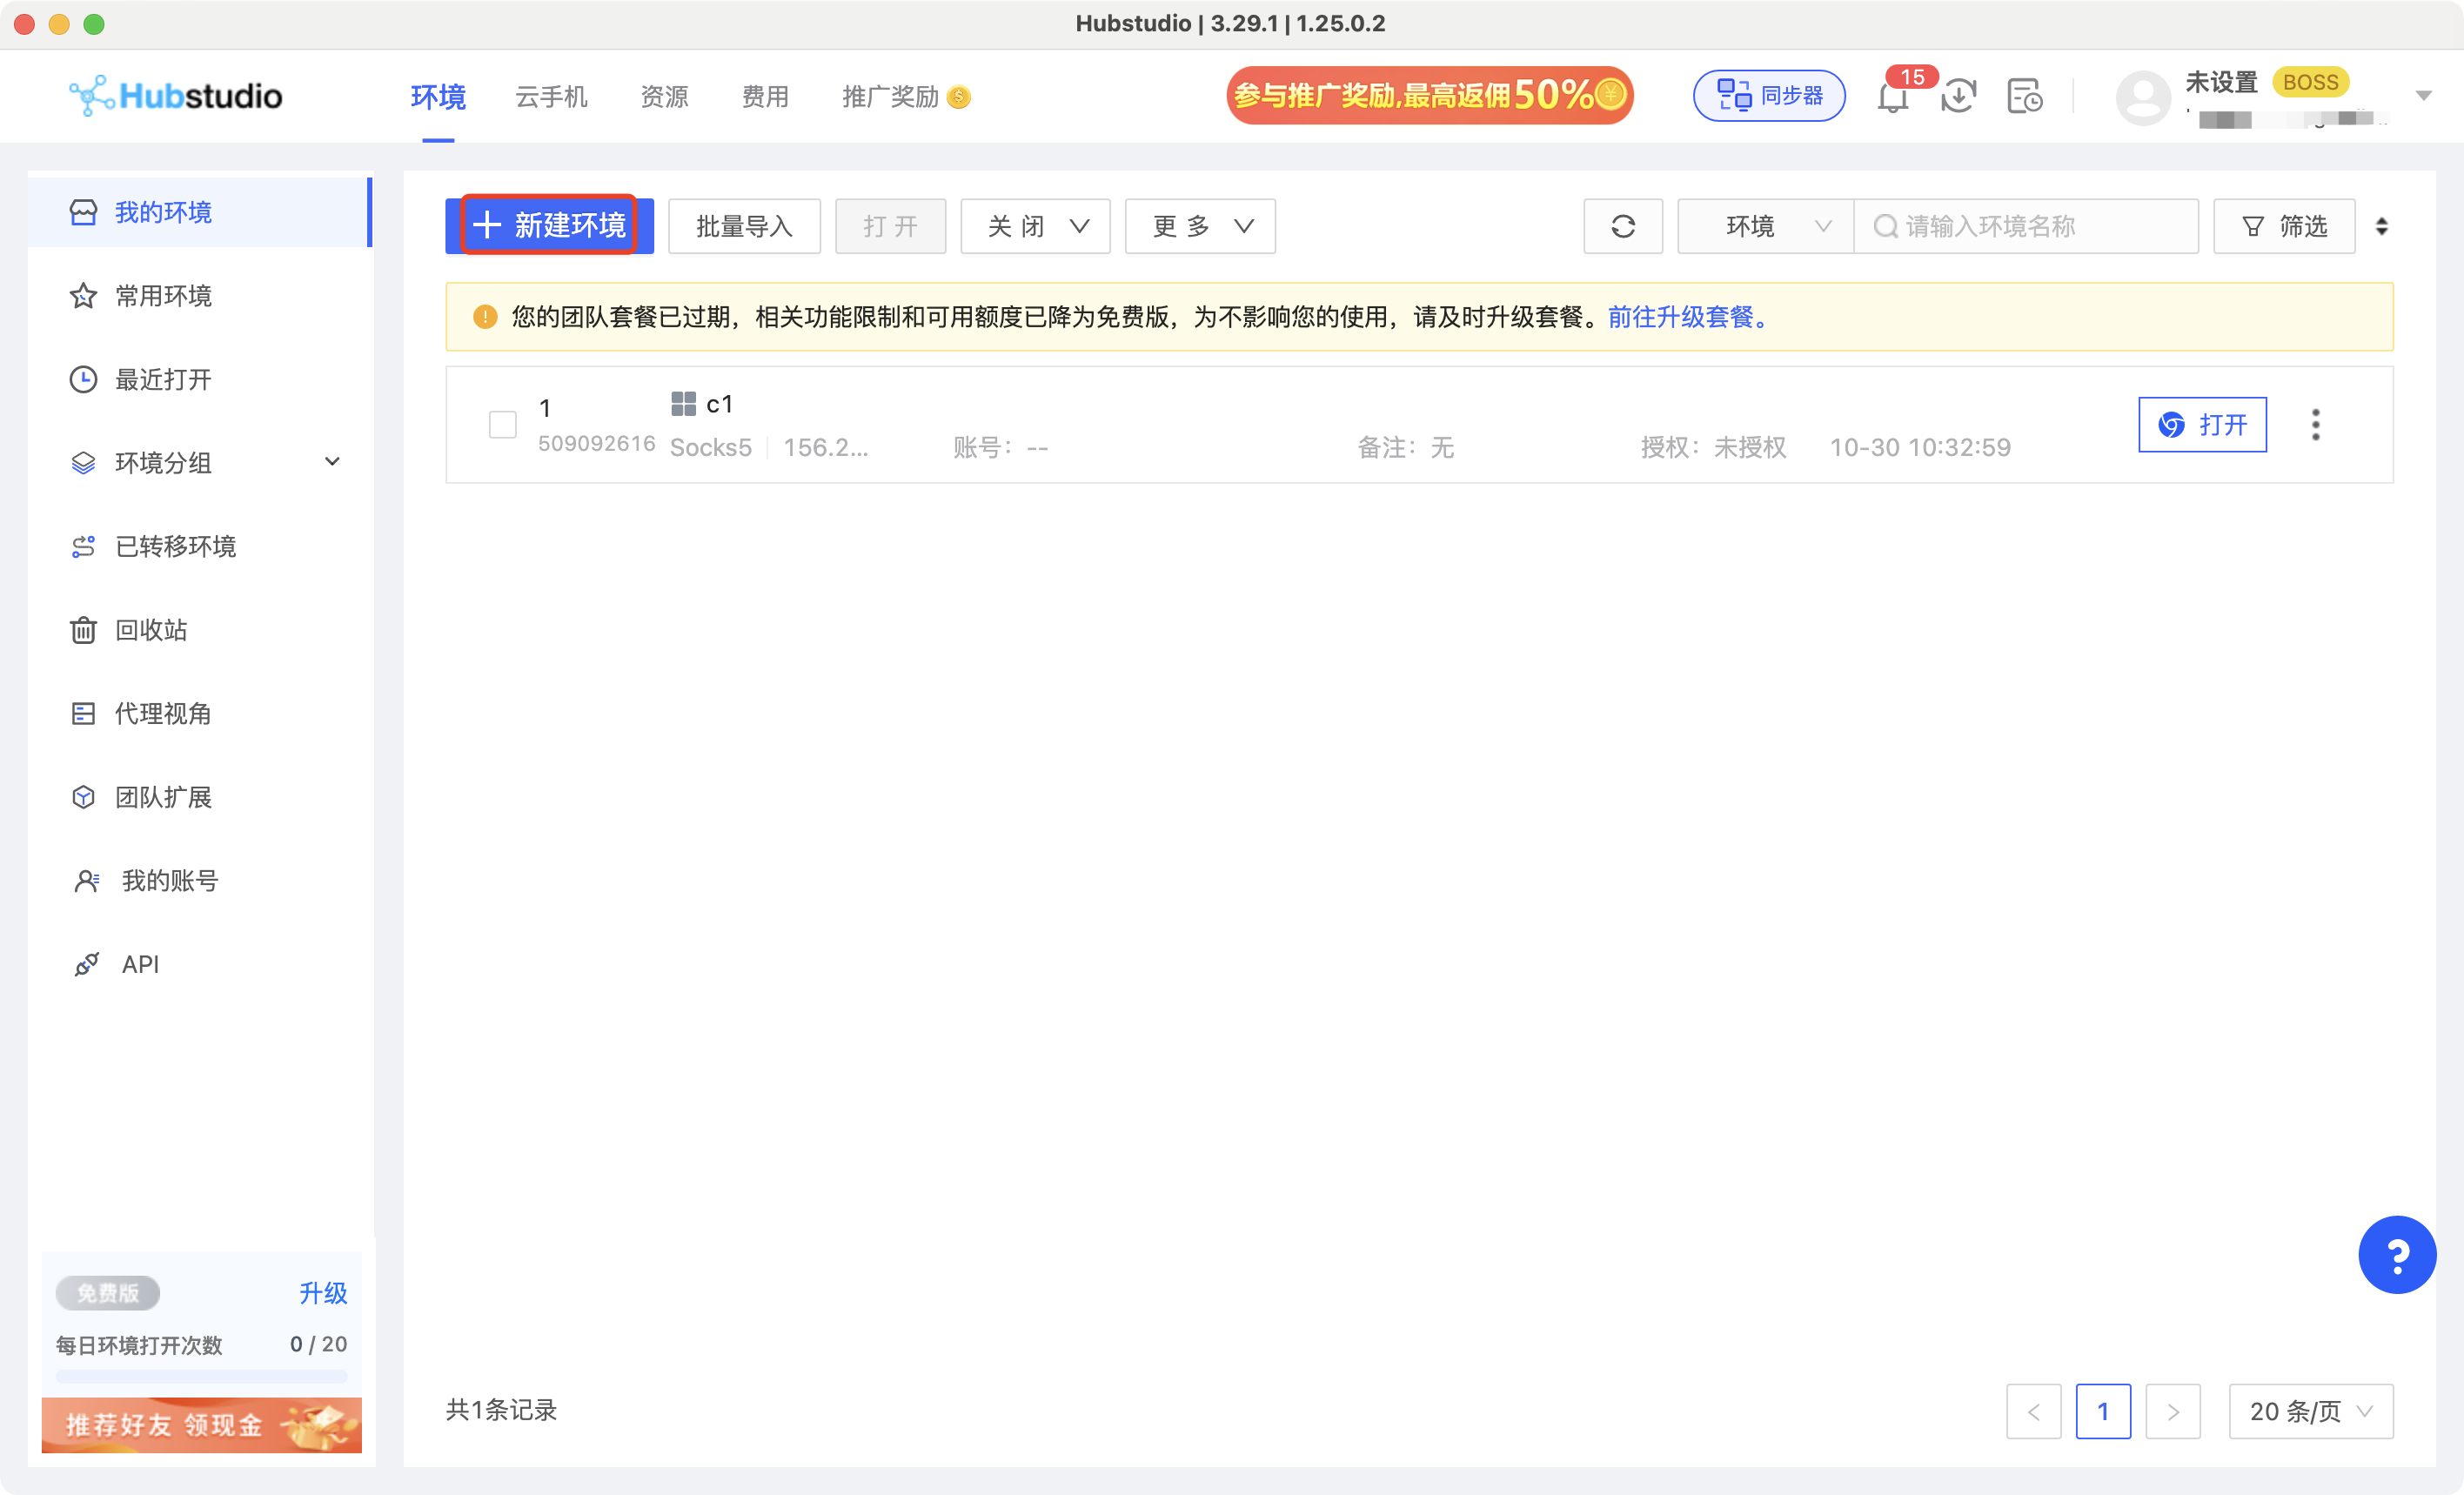
Task: Open the notifications bell icon
Action: point(1892,97)
